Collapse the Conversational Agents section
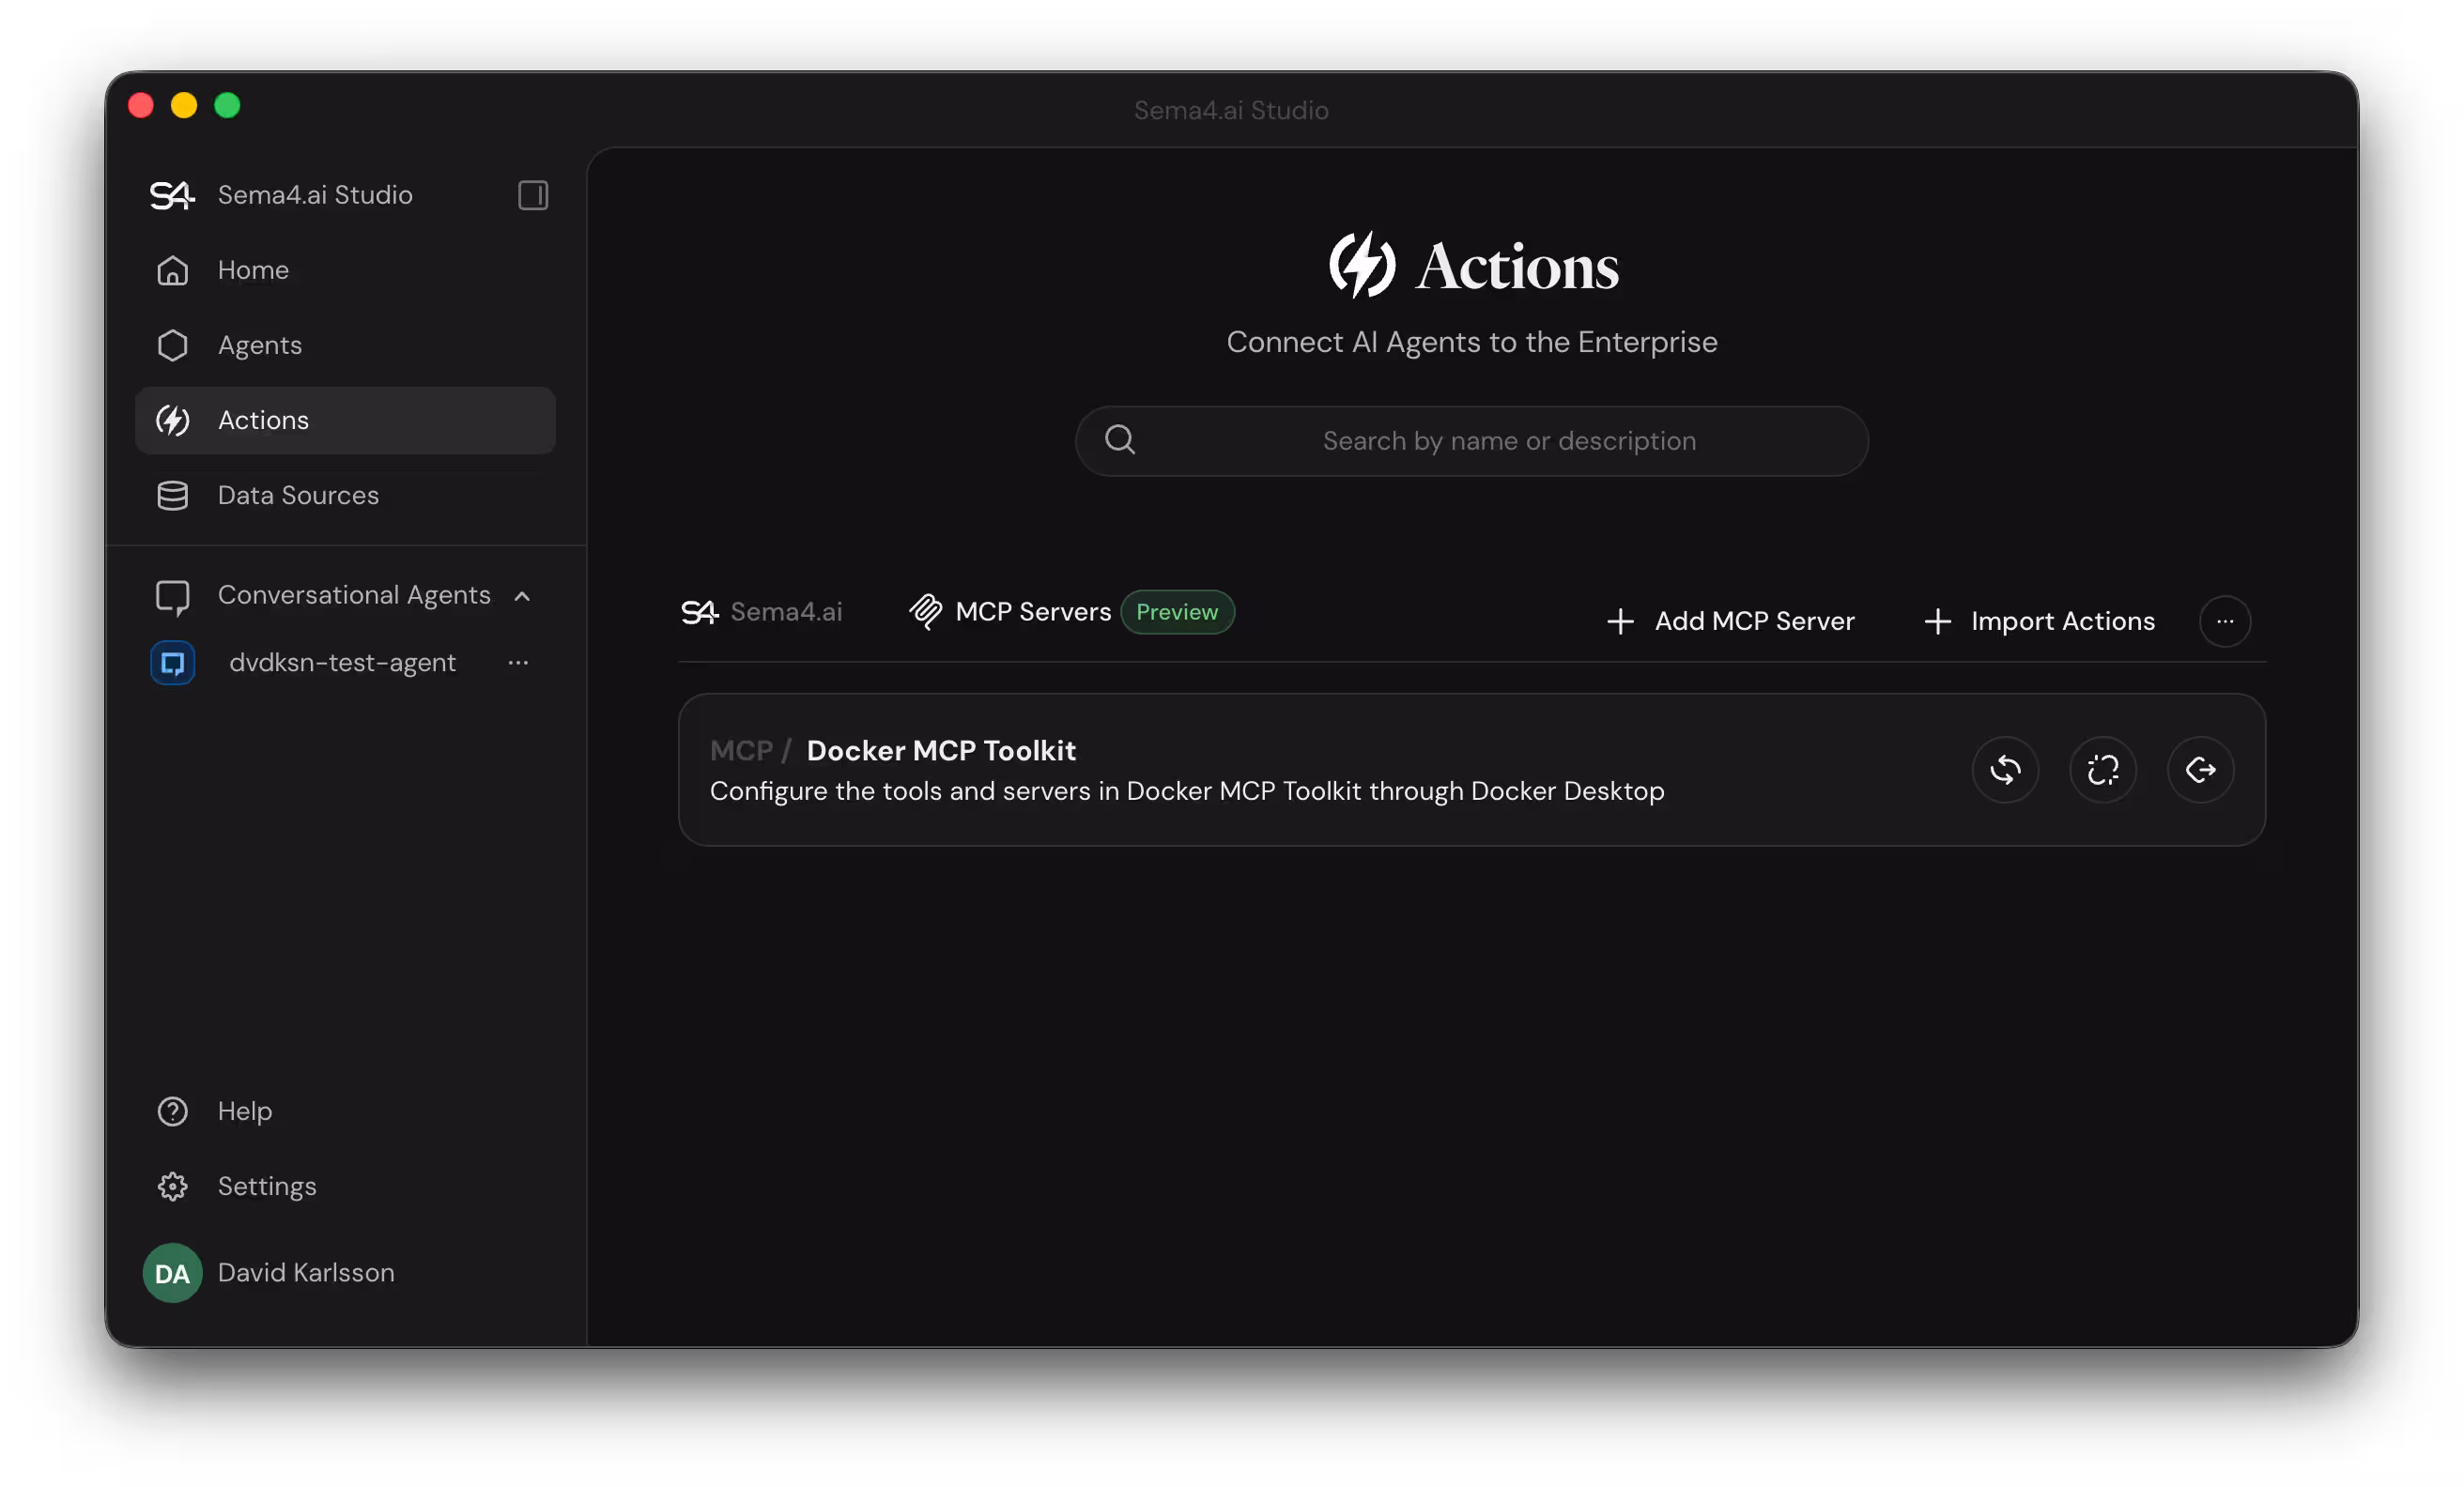The height and width of the screenshot is (1487, 2464). click(523, 595)
